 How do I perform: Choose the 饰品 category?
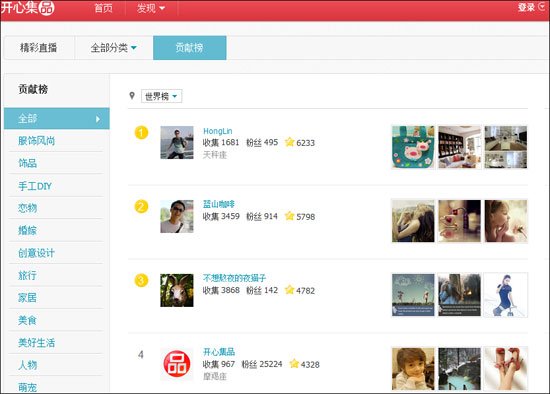pos(27,163)
